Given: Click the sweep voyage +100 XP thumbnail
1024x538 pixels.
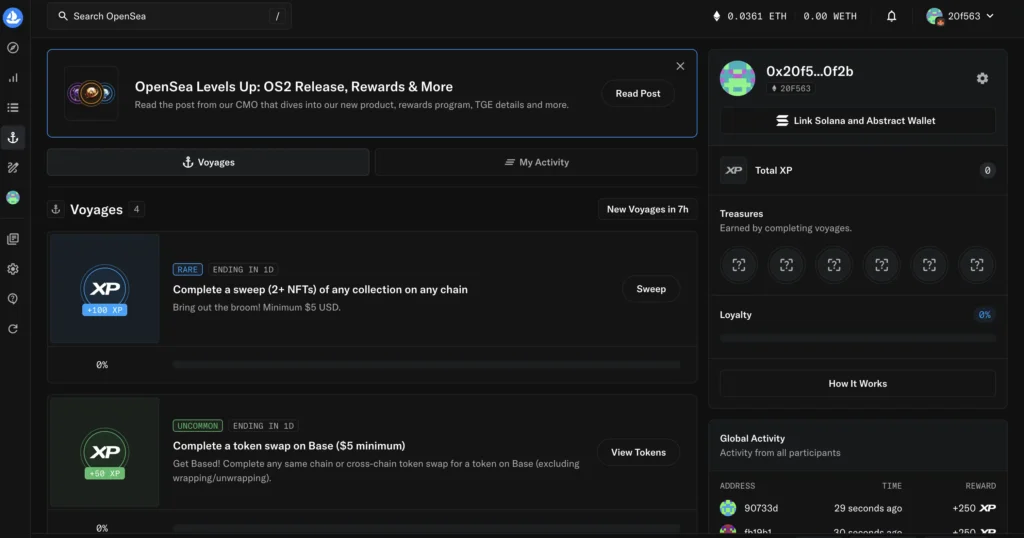Looking at the screenshot, I should [104, 289].
